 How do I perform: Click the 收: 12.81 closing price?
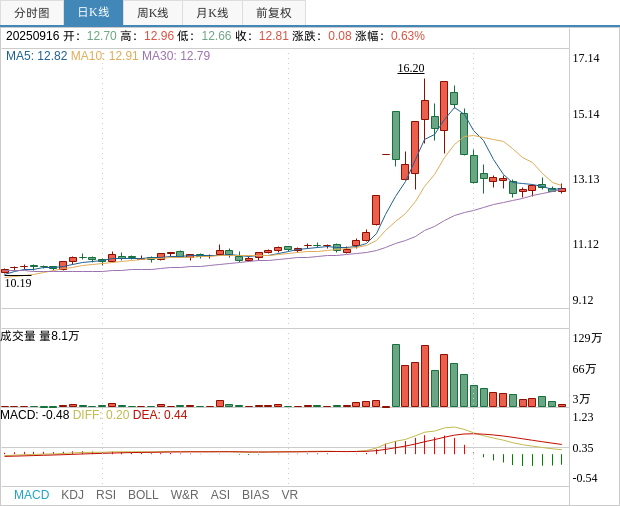(262, 36)
